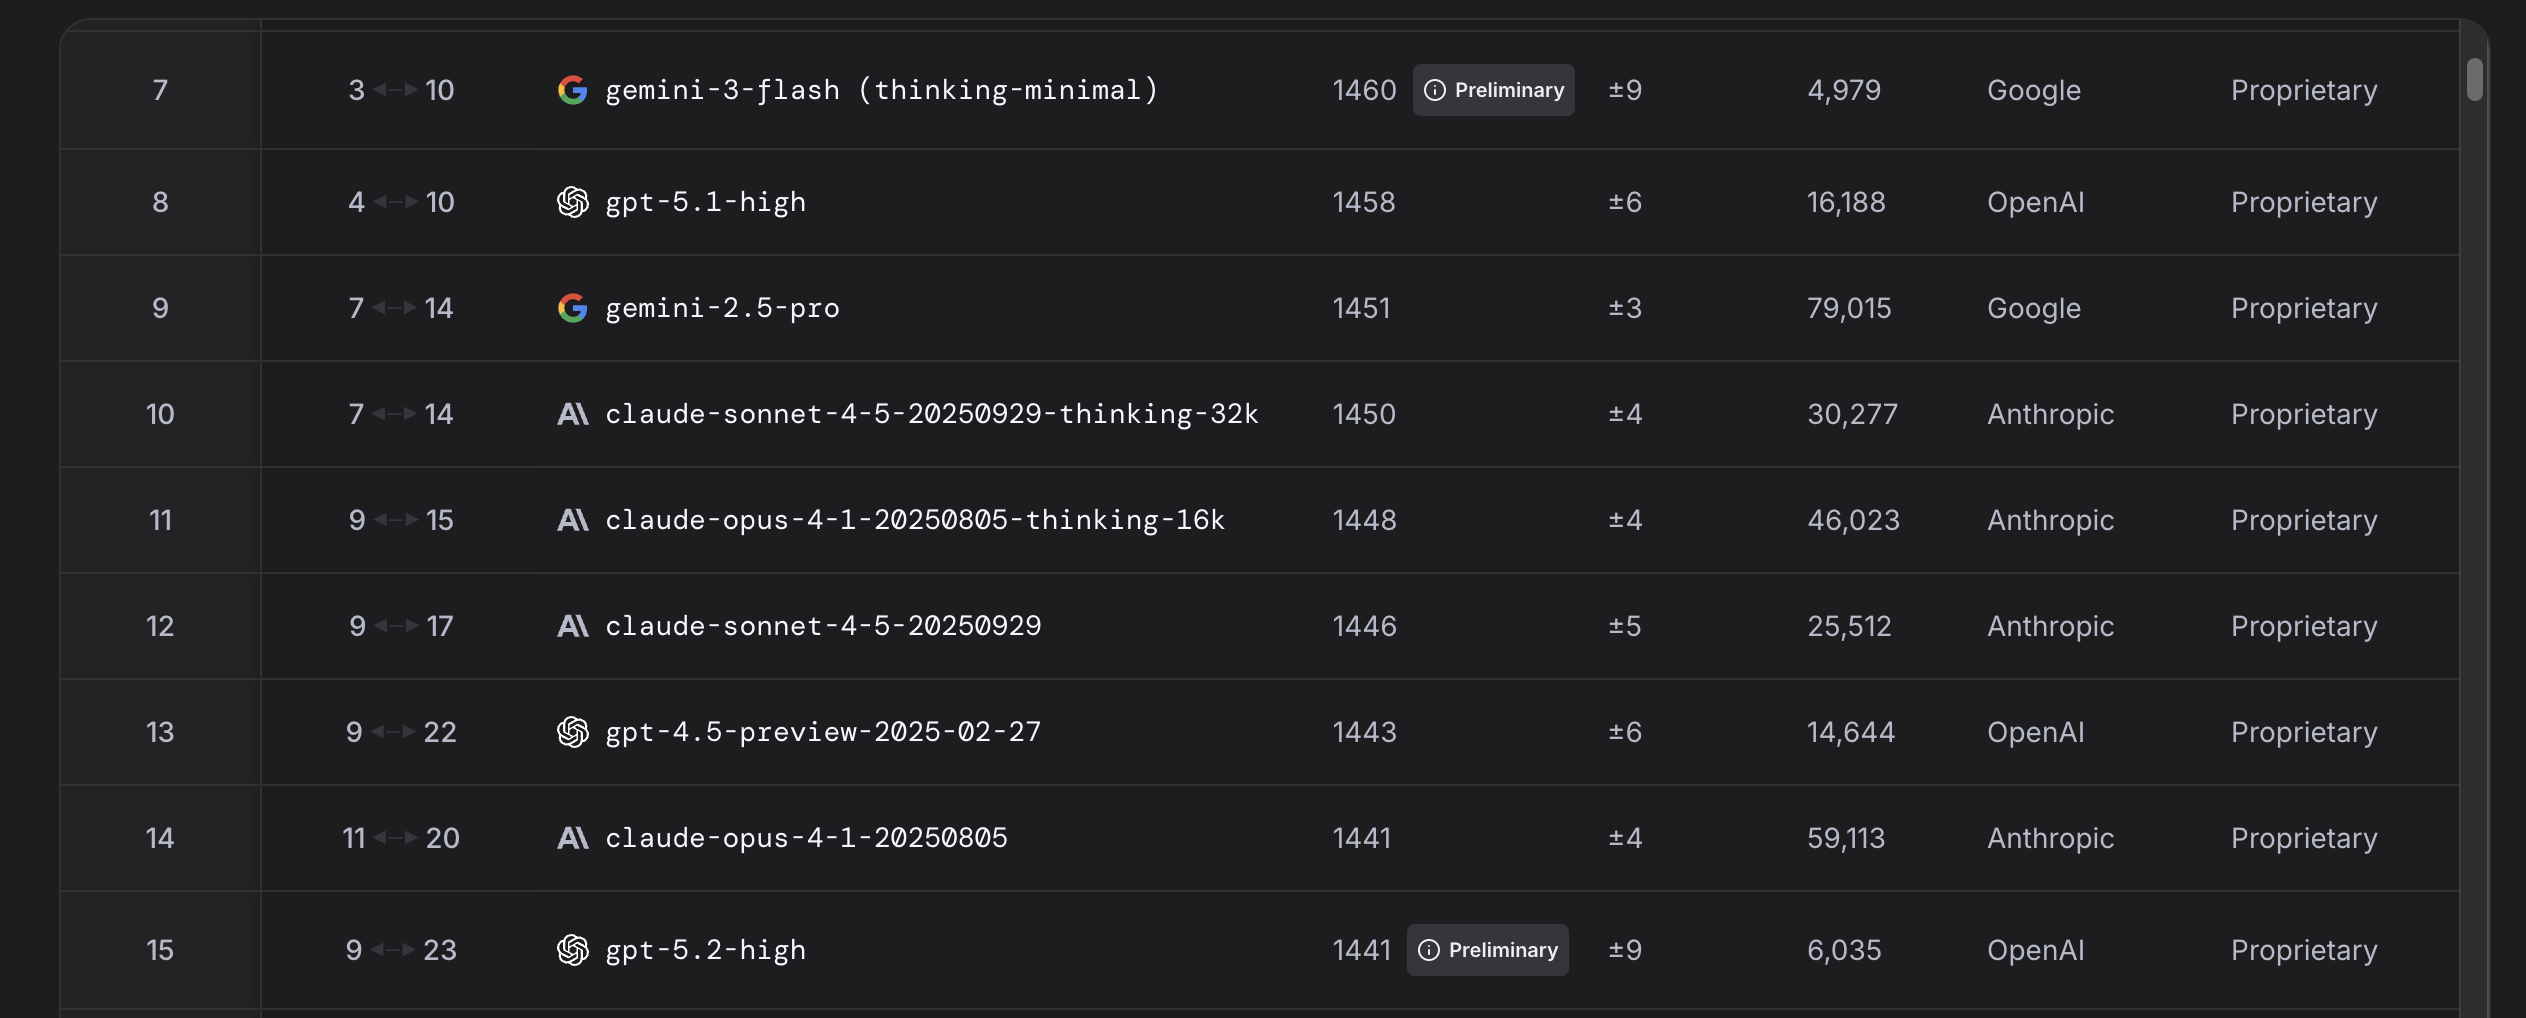Click OpenAI logo beside gpt-4.5-preview-2025-02-27
This screenshot has width=2526, height=1018.
[x=572, y=732]
